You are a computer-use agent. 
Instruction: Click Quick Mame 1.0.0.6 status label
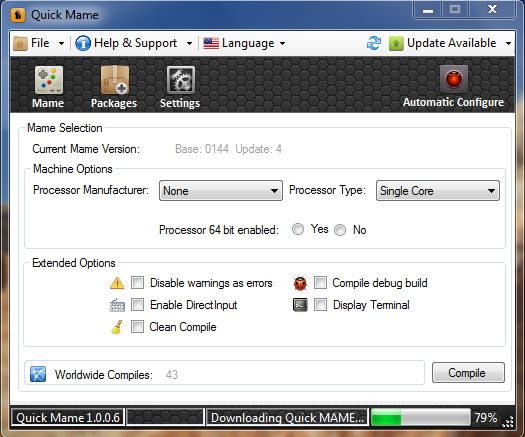click(68, 418)
